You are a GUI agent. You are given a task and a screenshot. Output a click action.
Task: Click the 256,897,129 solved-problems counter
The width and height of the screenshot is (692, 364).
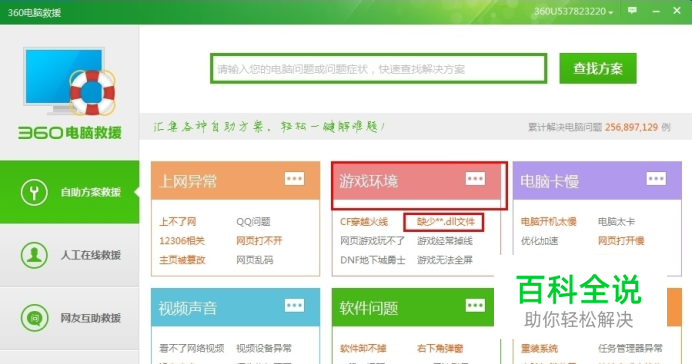click(632, 127)
